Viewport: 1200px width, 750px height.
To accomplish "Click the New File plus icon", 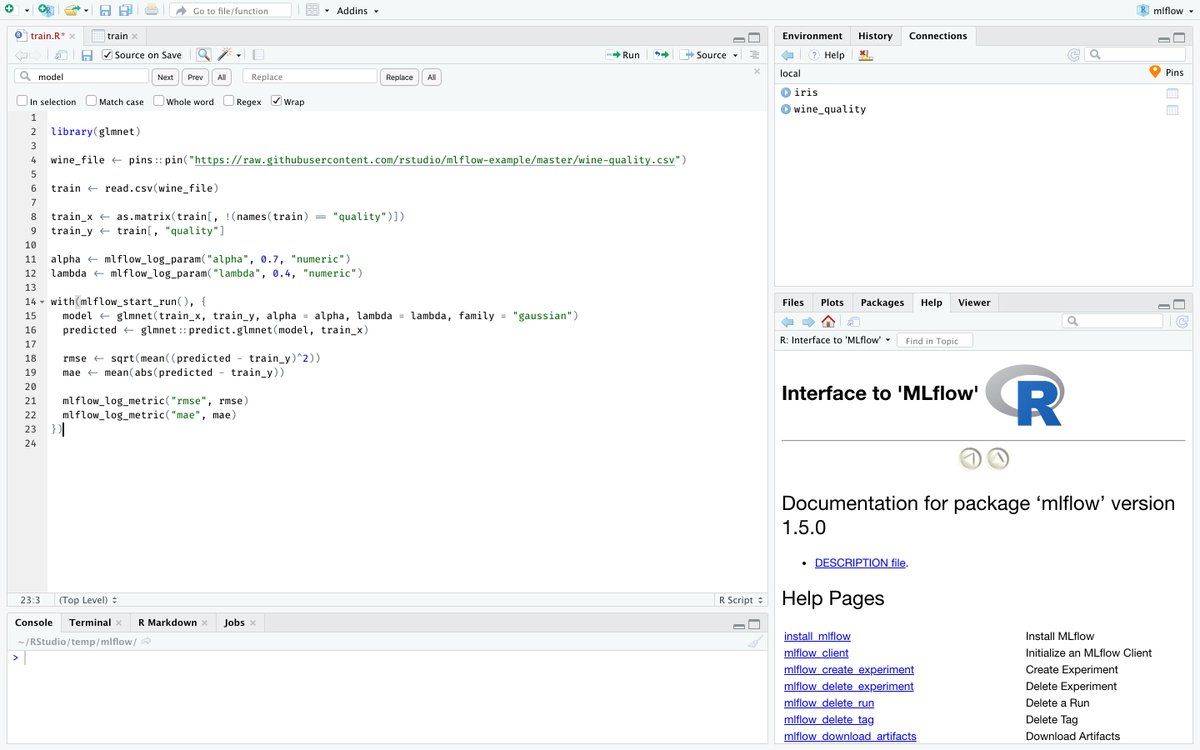I will click(10, 10).
